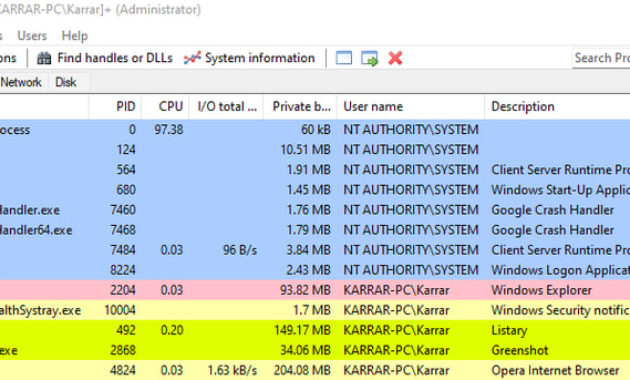
Task: Select the Handler64.exe process row
Action: 315,230
